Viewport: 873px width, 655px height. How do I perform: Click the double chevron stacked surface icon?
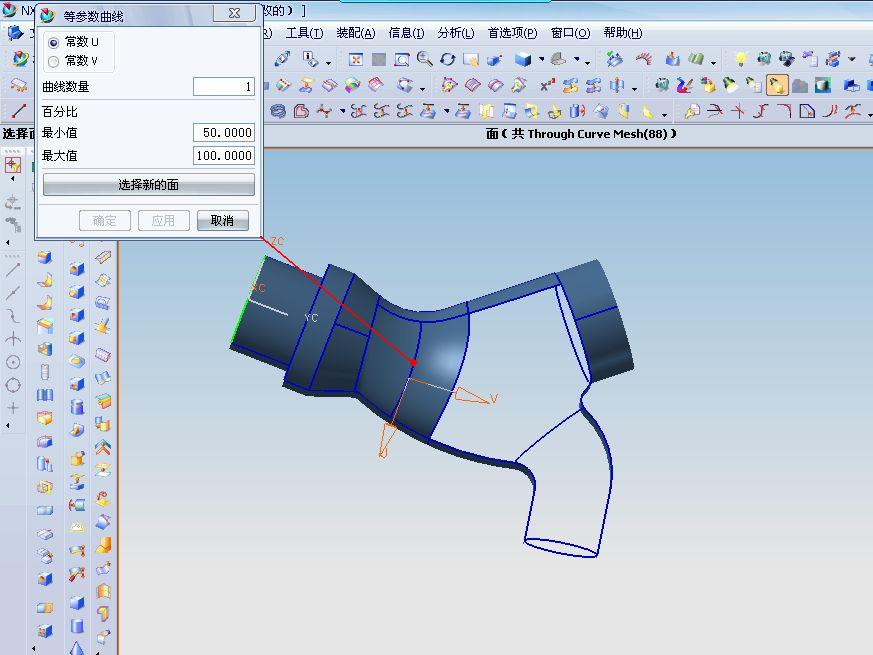coord(103,447)
